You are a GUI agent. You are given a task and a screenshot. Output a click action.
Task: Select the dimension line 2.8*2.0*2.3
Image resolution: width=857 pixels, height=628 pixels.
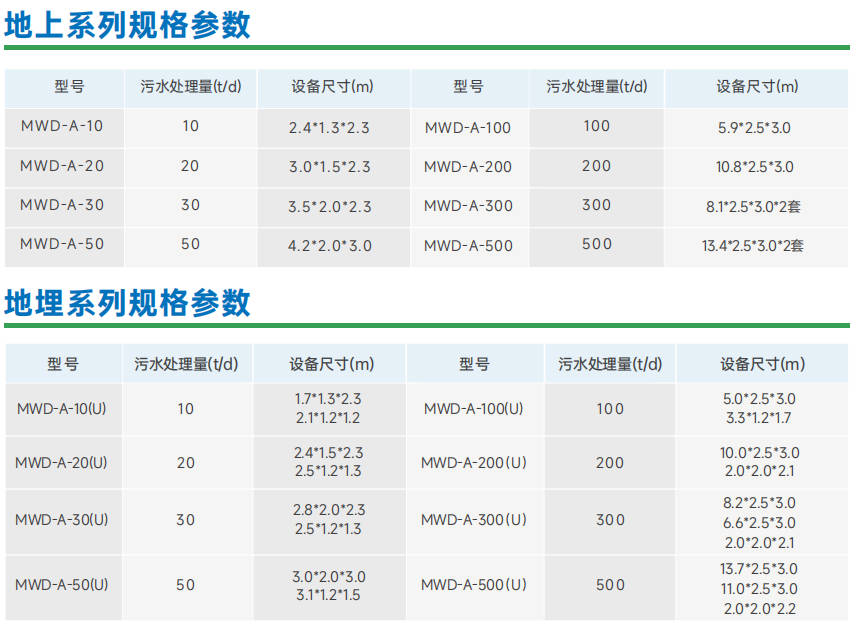point(329,510)
